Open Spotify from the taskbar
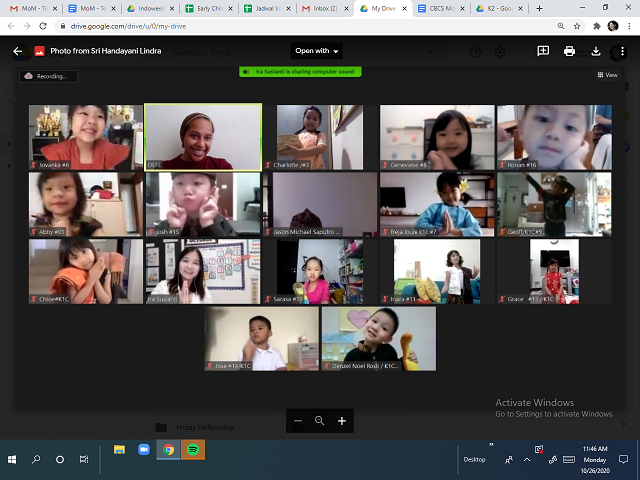This screenshot has width=640, height=480. [x=194, y=450]
